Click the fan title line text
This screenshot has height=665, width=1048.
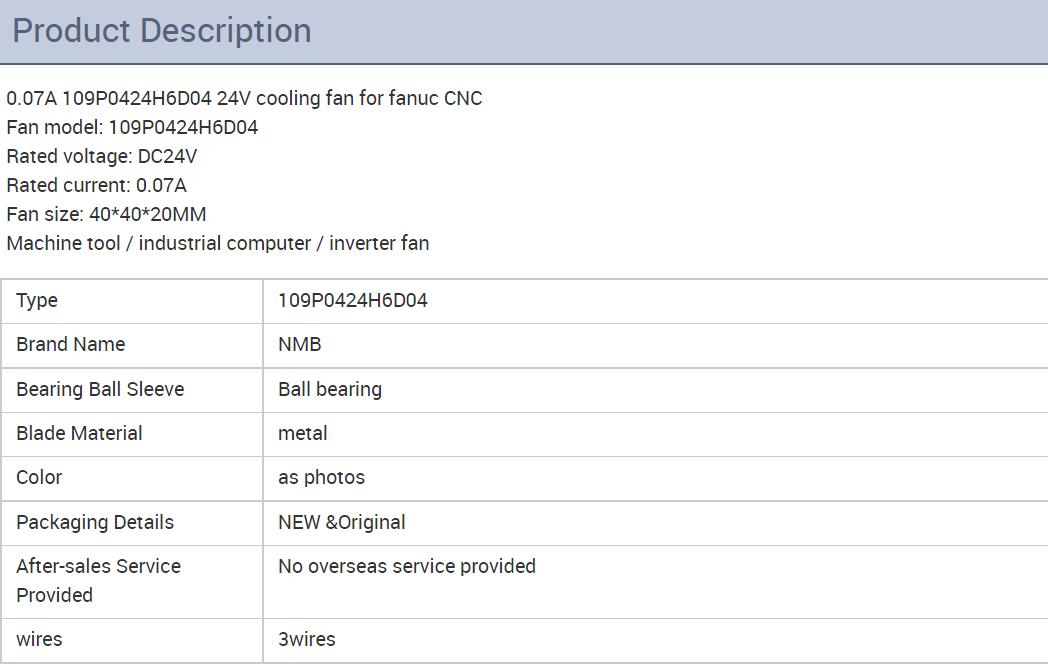click(x=244, y=98)
